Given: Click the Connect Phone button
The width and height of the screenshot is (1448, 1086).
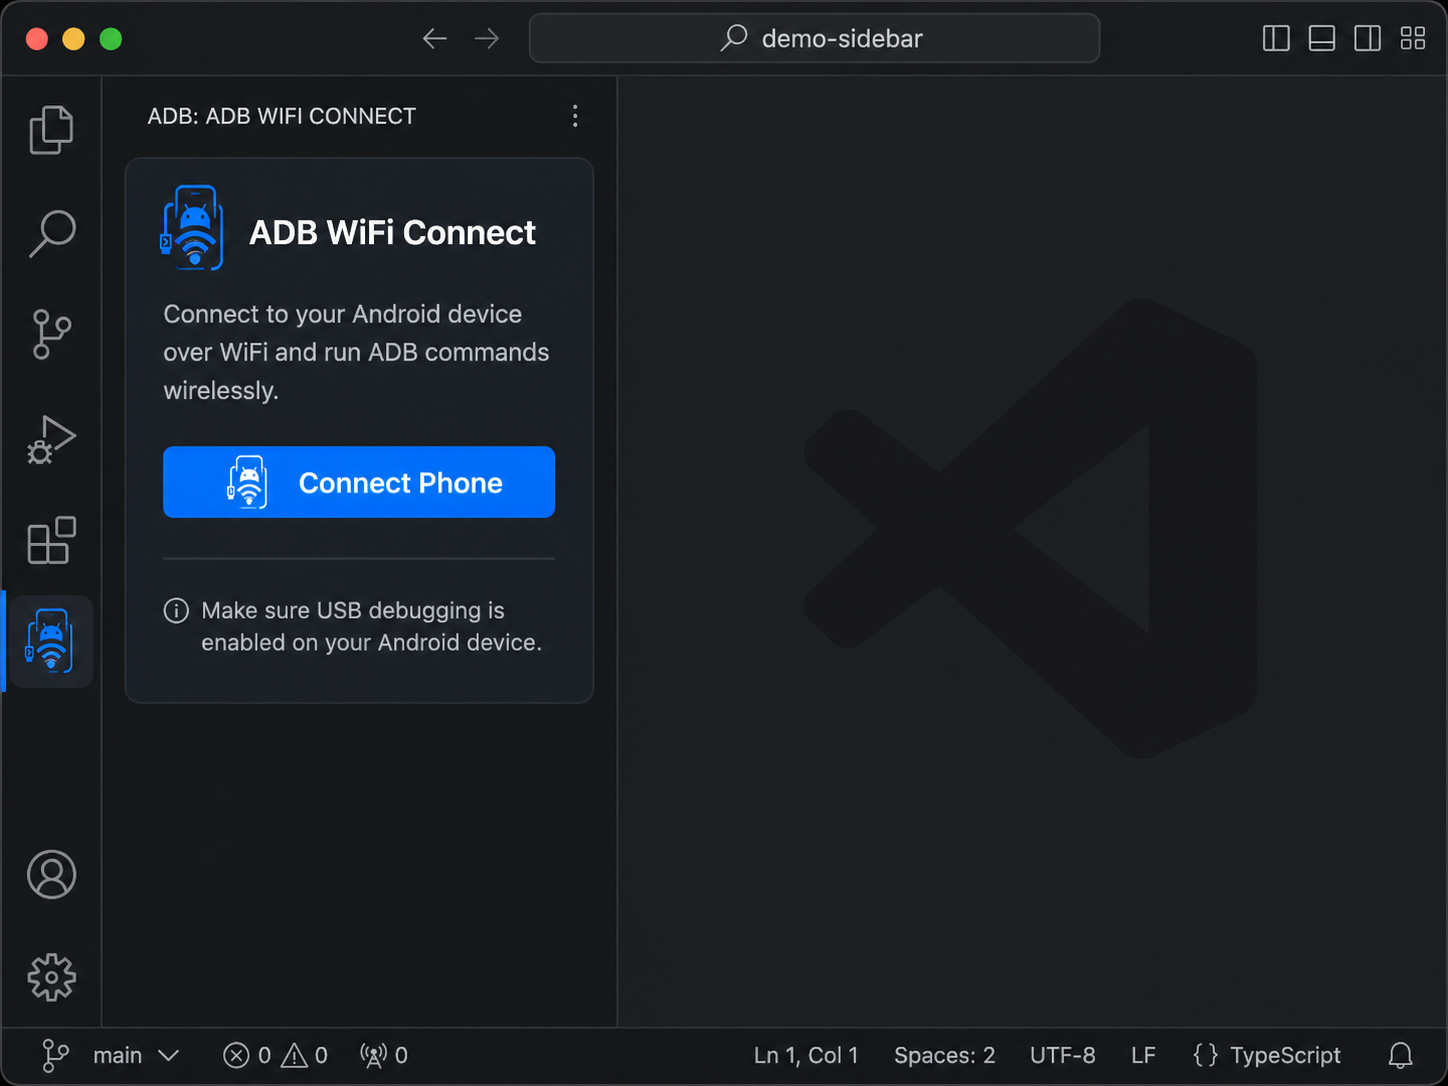Looking at the screenshot, I should pos(359,482).
